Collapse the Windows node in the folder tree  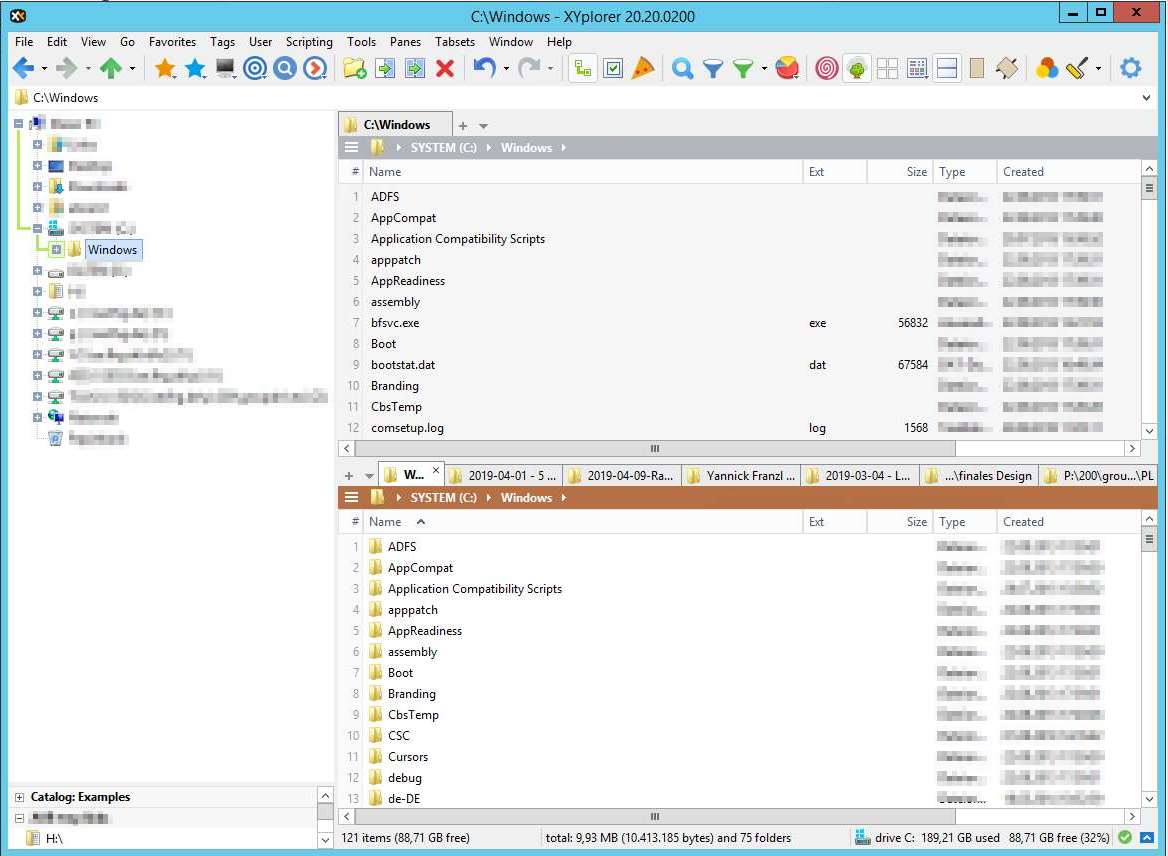56,249
